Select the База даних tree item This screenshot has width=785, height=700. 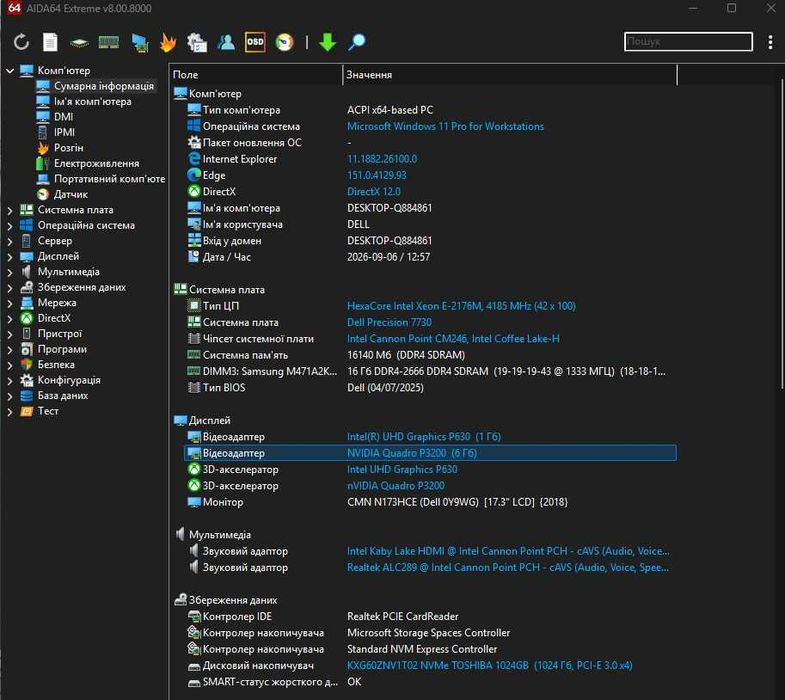pyautogui.click(x=63, y=396)
